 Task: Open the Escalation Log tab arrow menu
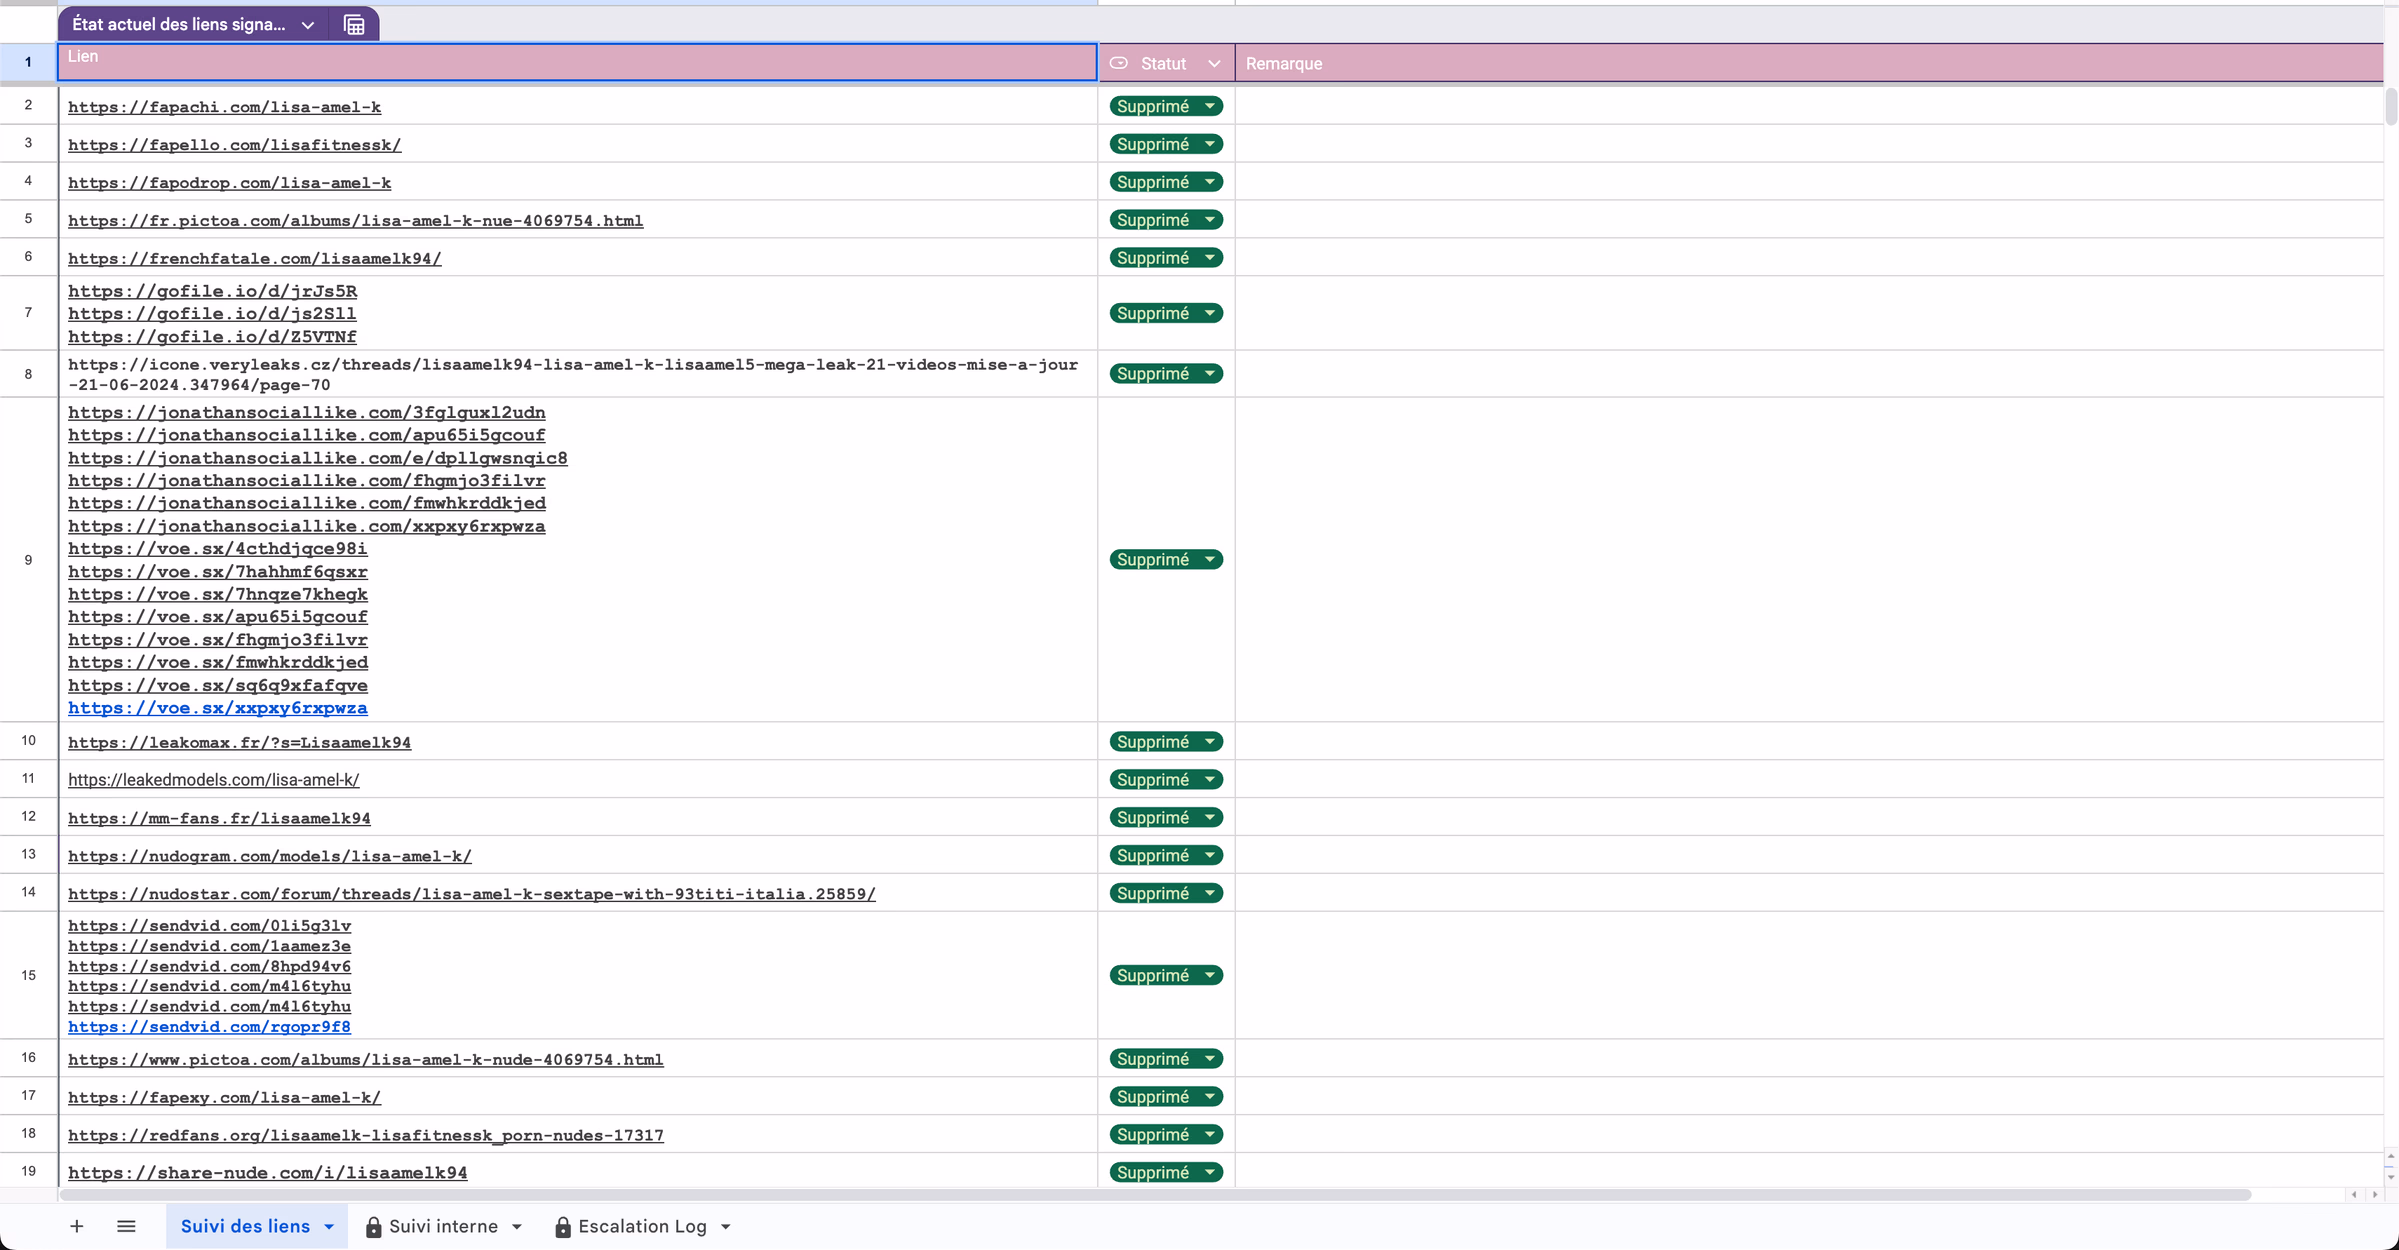726,1227
